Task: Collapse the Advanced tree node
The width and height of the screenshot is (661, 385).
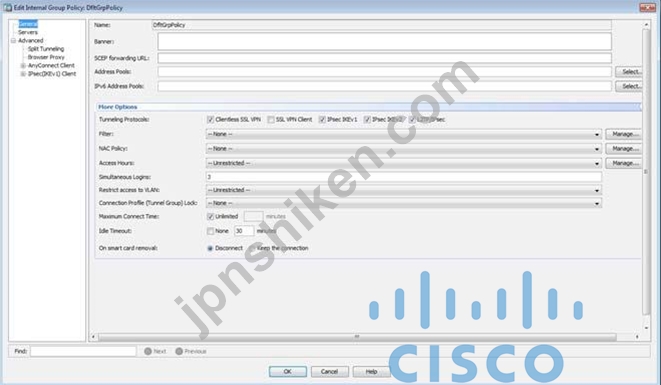Action: (x=13, y=40)
